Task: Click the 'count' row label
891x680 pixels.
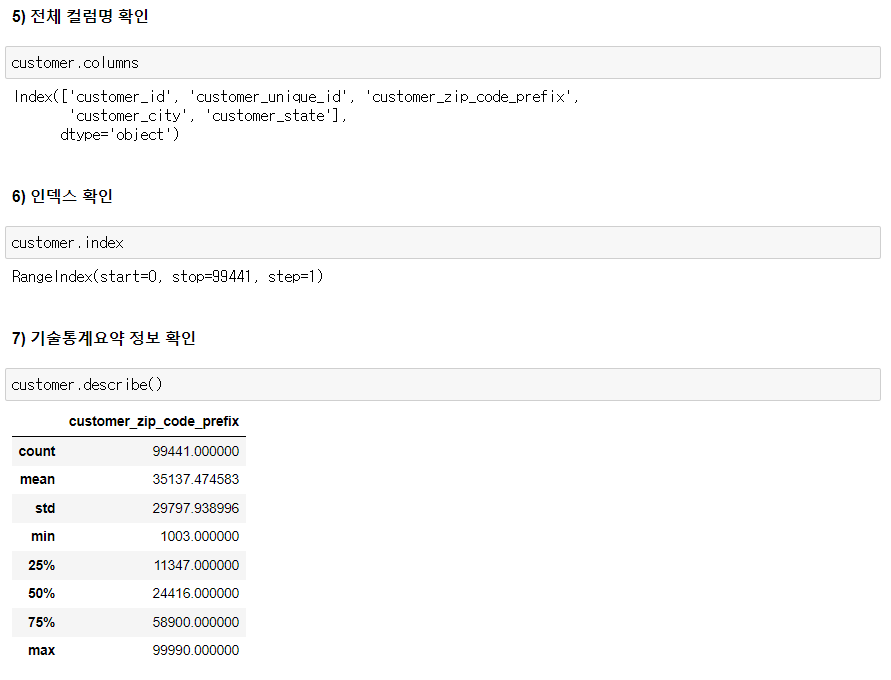Action: 37,451
